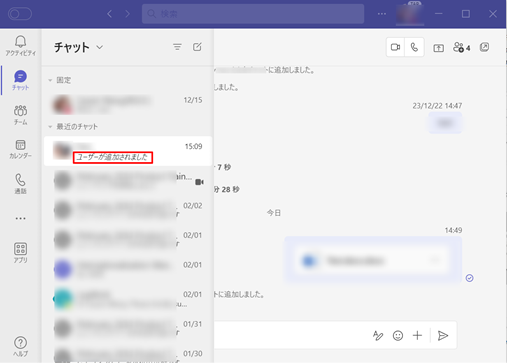Open the Apps icon in sidebar
The width and height of the screenshot is (507, 363).
[x=20, y=252]
